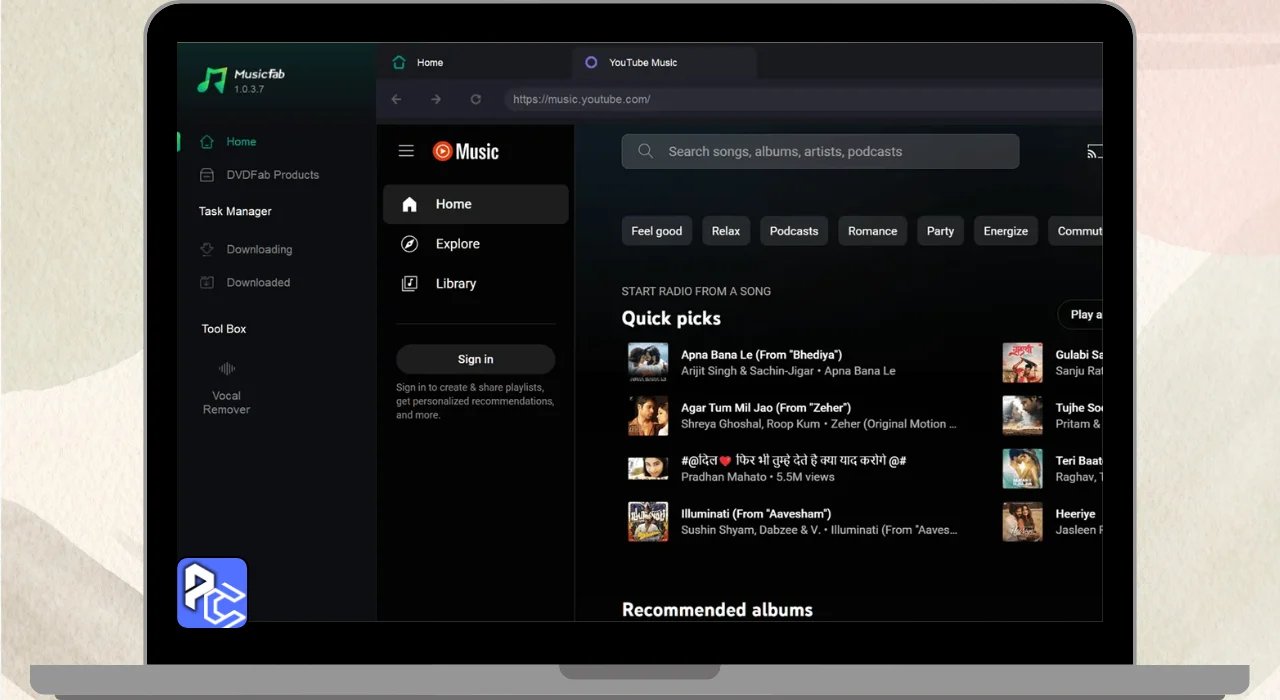The height and width of the screenshot is (700, 1280).
Task: Select the Podcasts chip
Action: coord(794,231)
